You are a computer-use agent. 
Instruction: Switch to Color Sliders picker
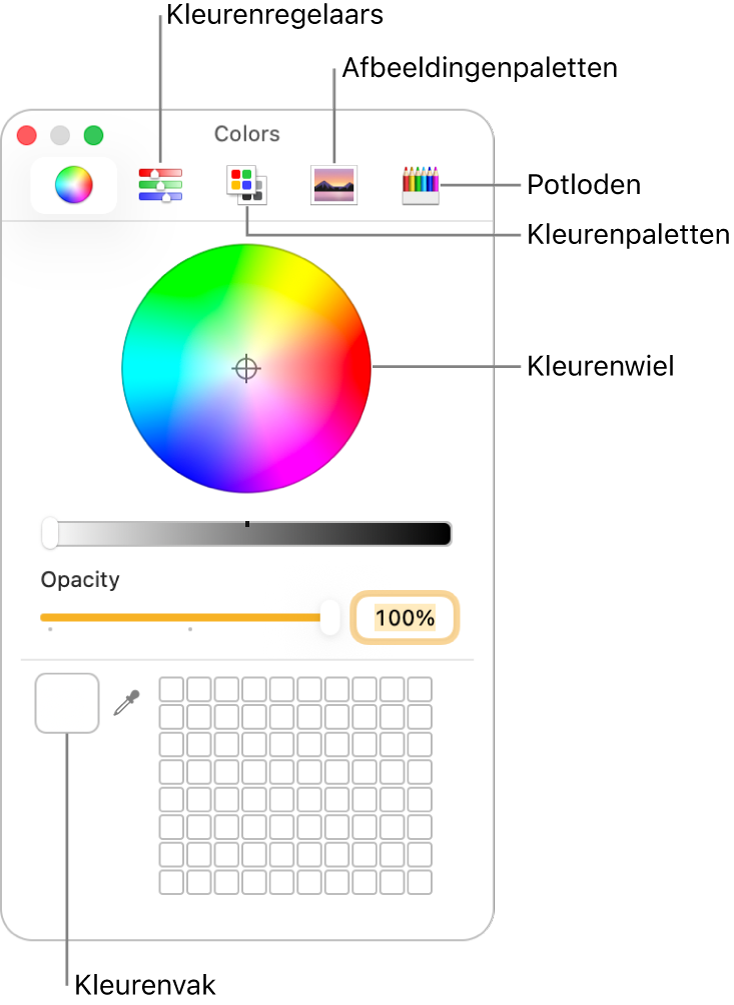coord(160,185)
